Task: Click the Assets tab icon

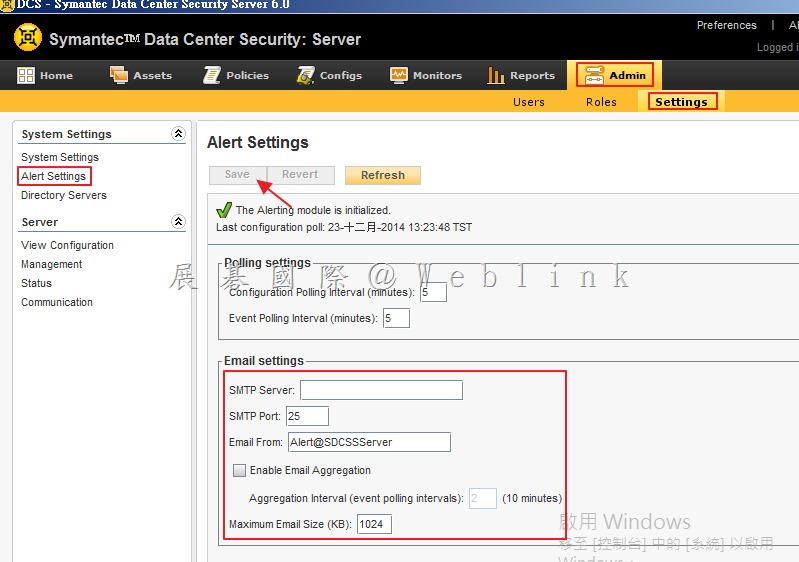Action: (119, 75)
